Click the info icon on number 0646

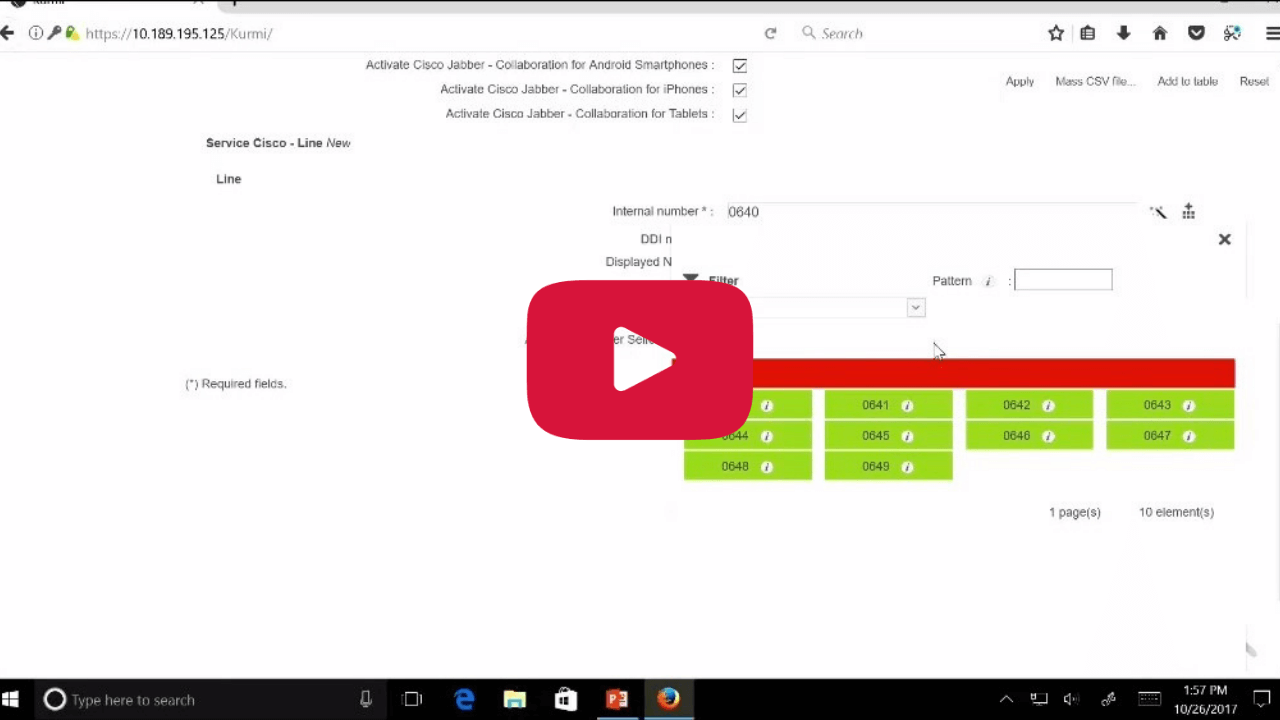click(x=1048, y=436)
